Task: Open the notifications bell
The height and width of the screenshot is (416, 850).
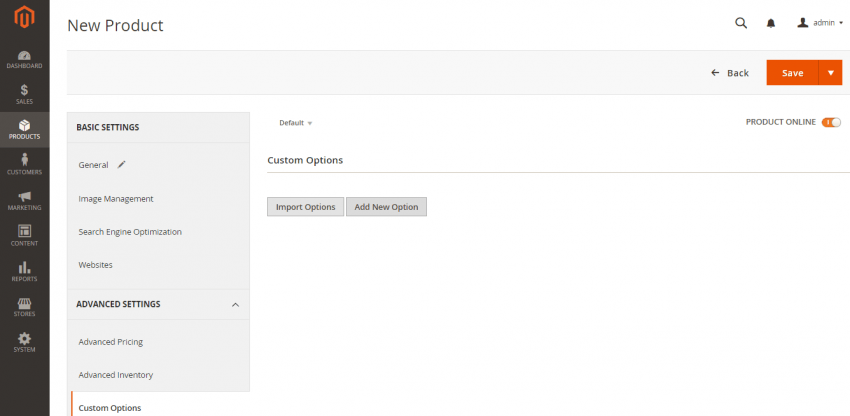Action: [x=771, y=23]
